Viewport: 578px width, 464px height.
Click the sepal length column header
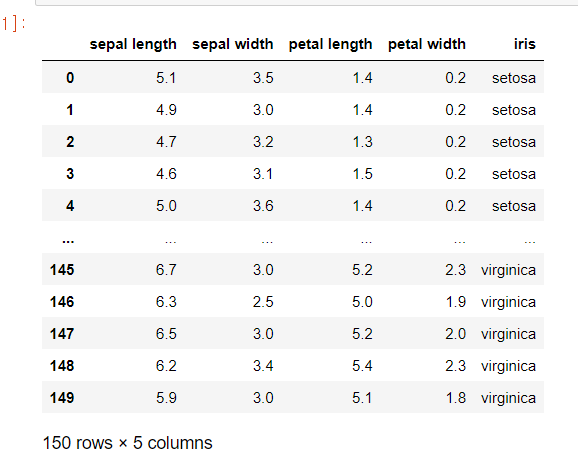[133, 44]
